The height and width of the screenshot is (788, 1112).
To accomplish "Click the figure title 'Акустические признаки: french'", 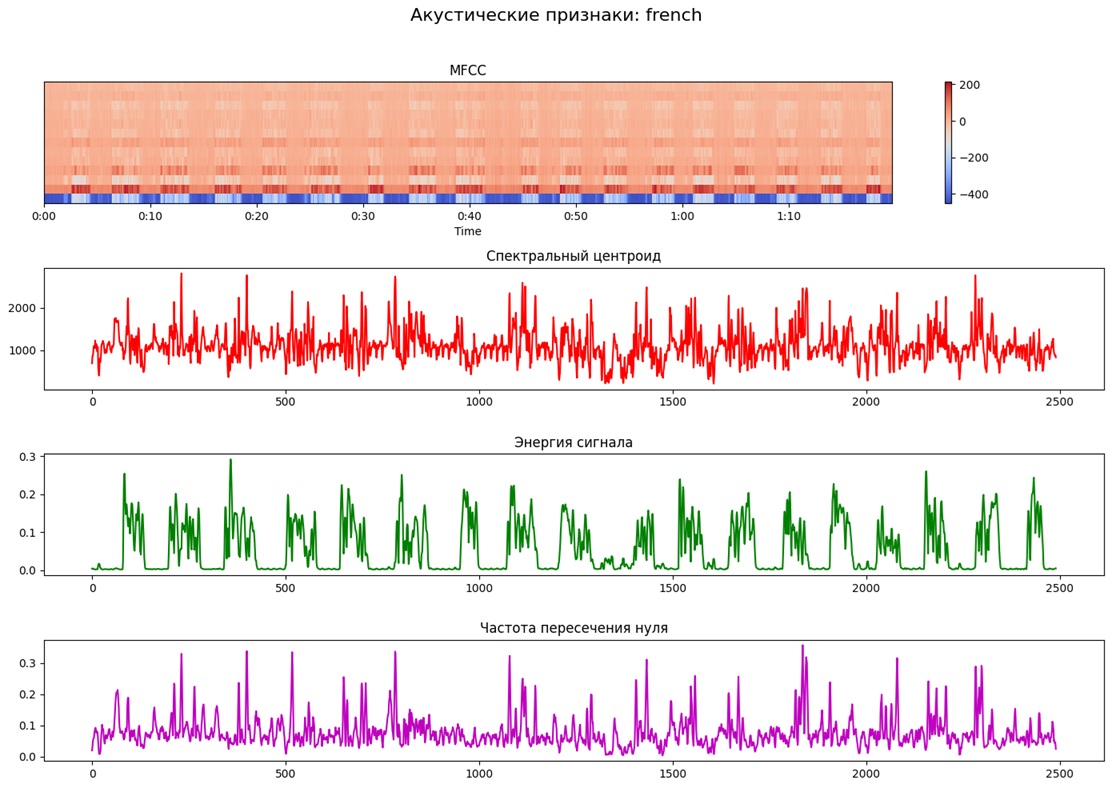I will click(x=556, y=15).
